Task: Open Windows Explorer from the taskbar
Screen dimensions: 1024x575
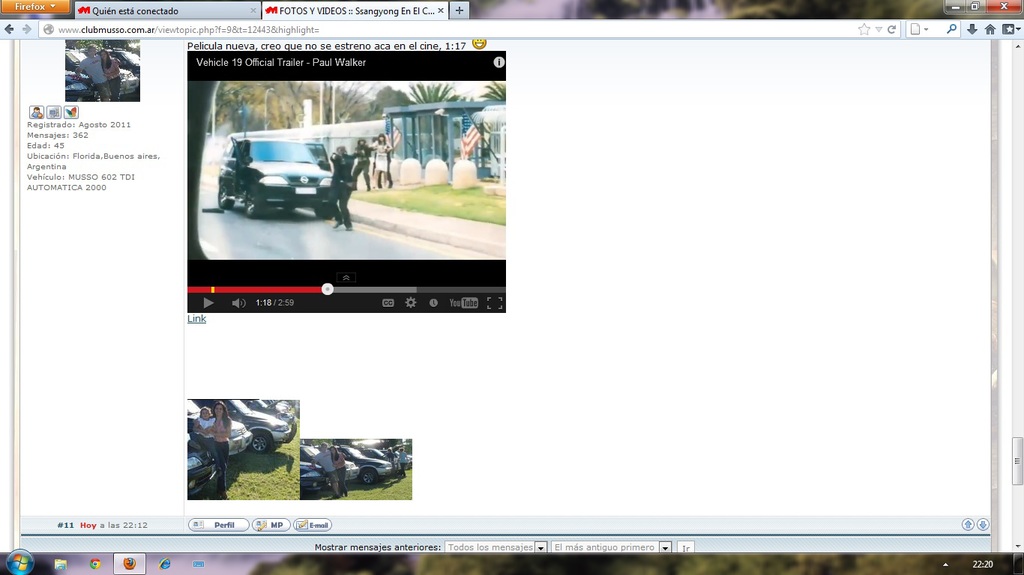Action: (60, 564)
